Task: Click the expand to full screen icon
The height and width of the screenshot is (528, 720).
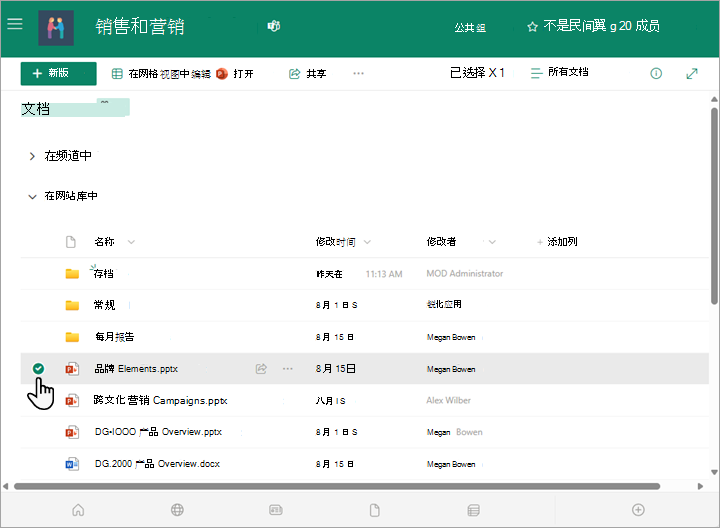Action: (692, 73)
